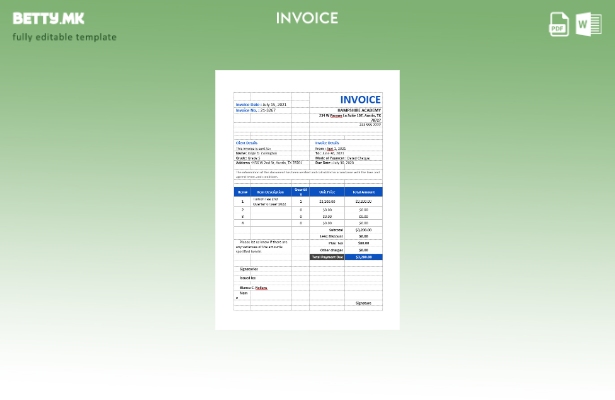Click the Total Amount column header
This screenshot has height=400, width=615.
point(363,191)
